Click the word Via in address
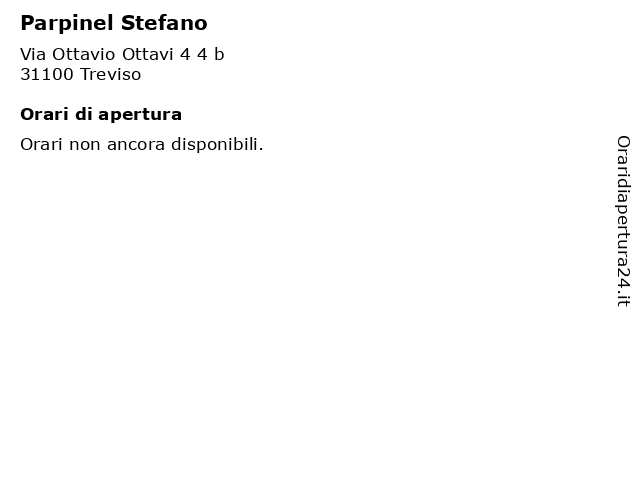The width and height of the screenshot is (640, 480). 33,54
